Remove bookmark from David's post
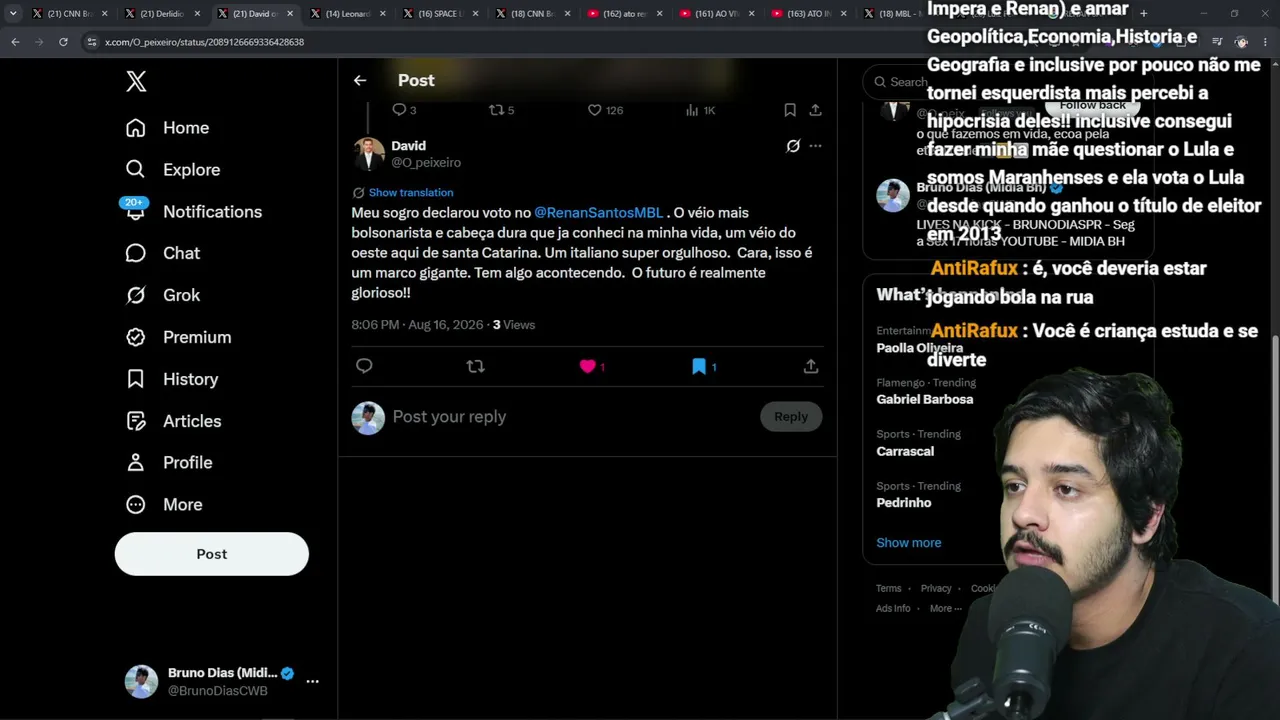 coord(699,366)
